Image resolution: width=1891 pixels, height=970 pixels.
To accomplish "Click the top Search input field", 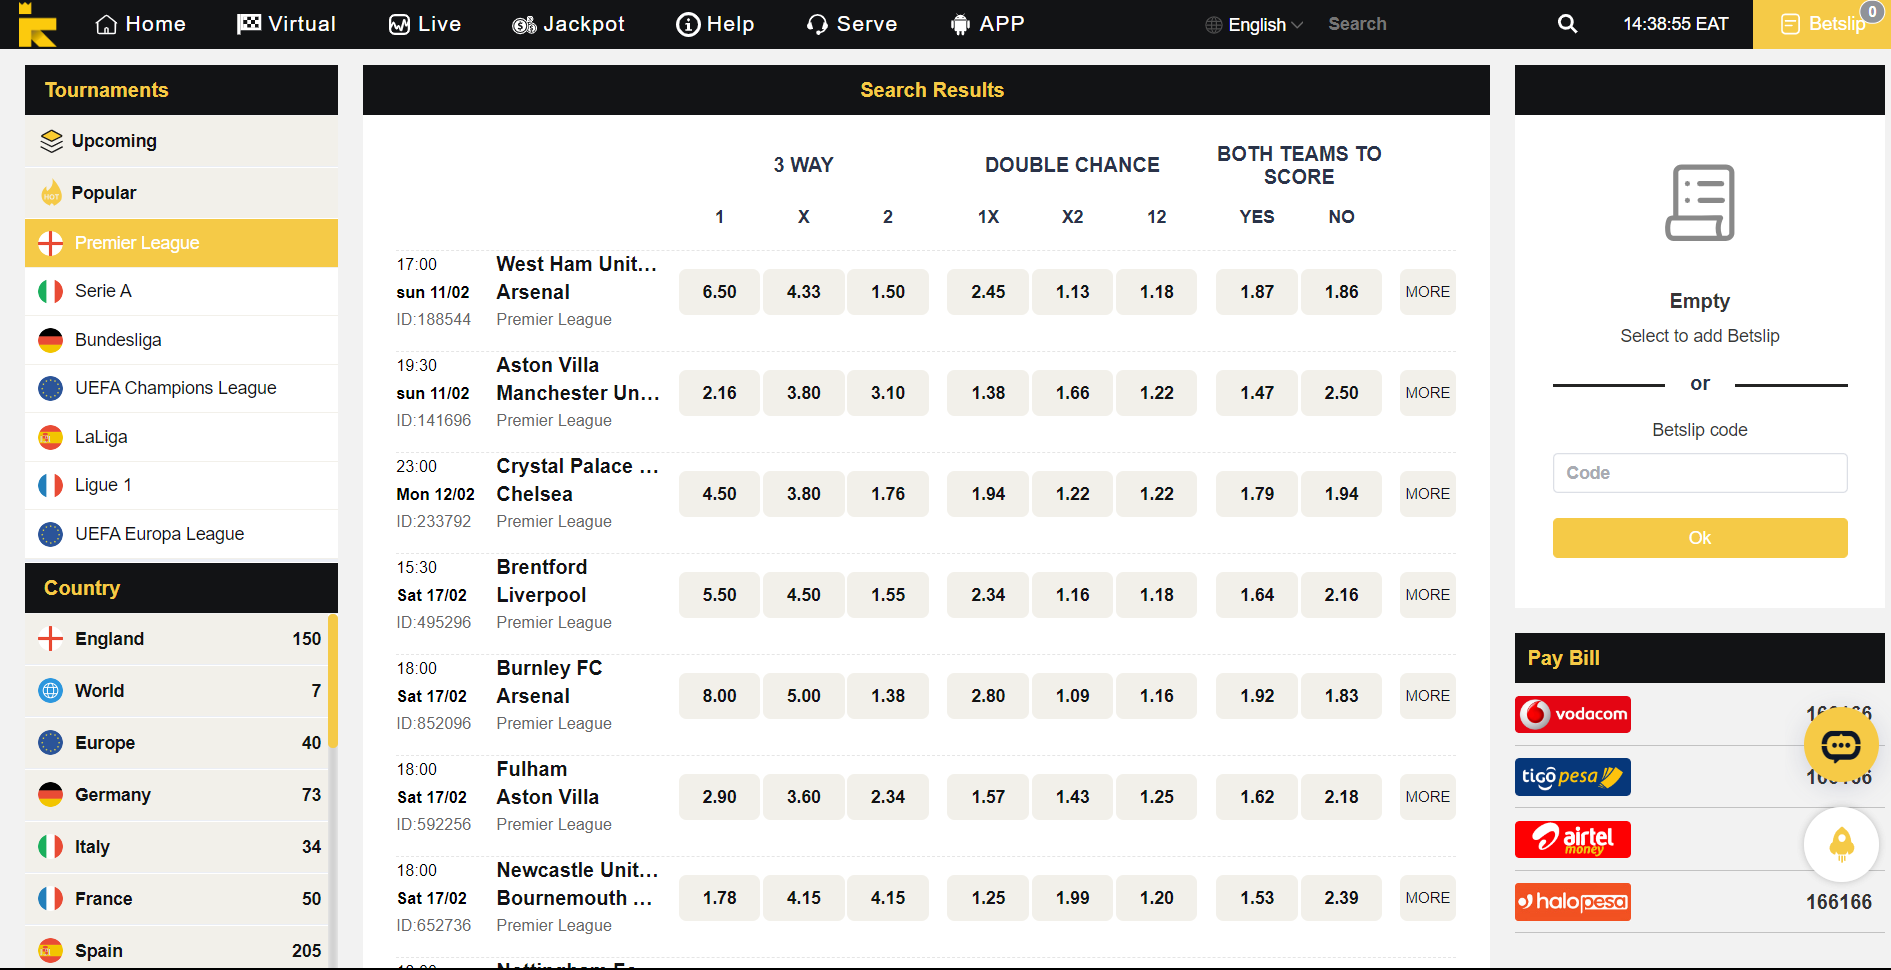I will [1430, 24].
